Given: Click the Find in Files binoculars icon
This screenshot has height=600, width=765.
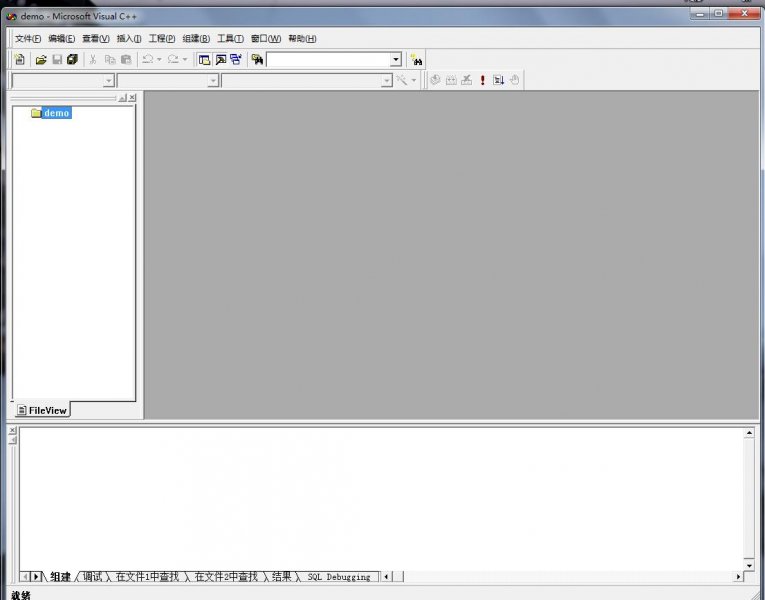Looking at the screenshot, I should [257, 60].
